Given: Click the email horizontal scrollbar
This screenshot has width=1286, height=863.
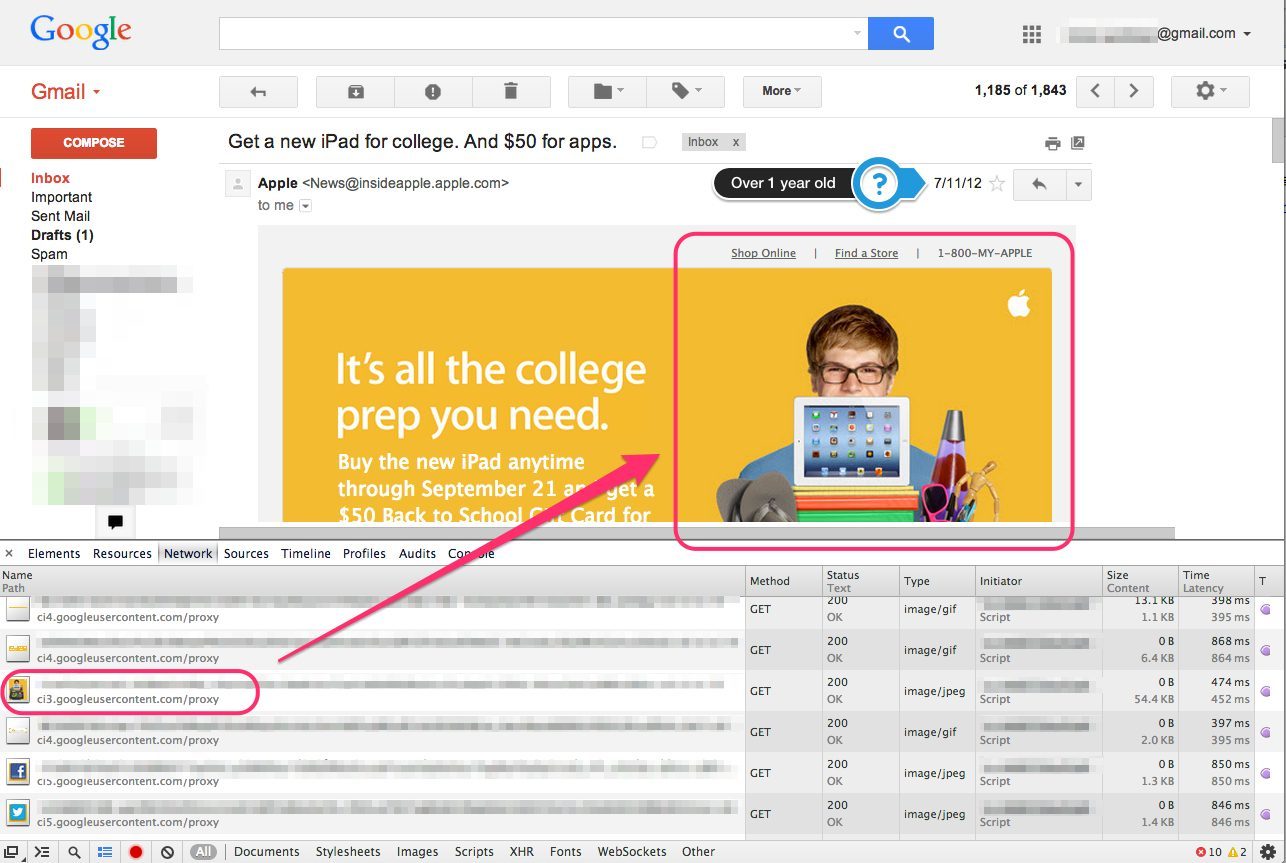Looking at the screenshot, I should [x=696, y=533].
